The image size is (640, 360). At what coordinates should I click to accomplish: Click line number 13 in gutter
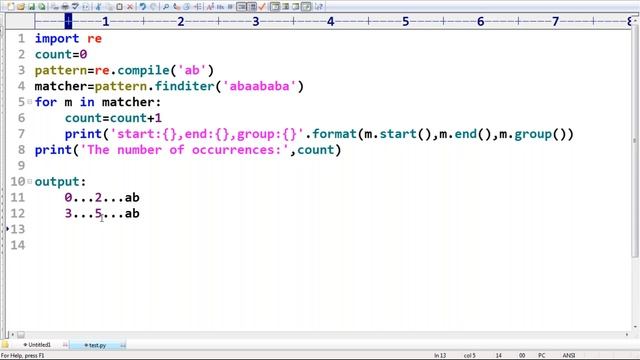[x=18, y=229]
